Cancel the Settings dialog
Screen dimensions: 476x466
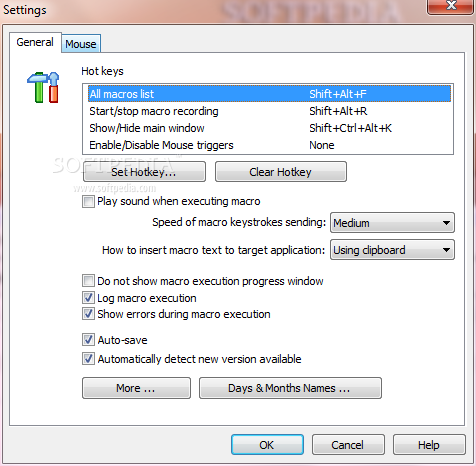click(348, 445)
